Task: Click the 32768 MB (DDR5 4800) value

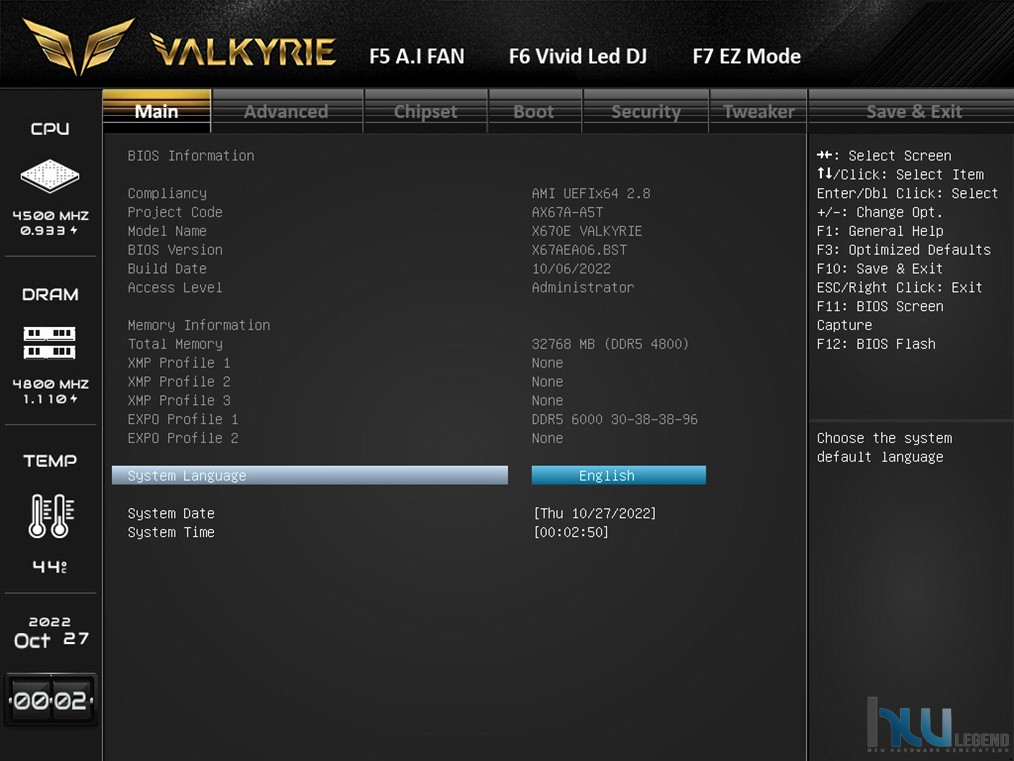Action: coord(610,344)
